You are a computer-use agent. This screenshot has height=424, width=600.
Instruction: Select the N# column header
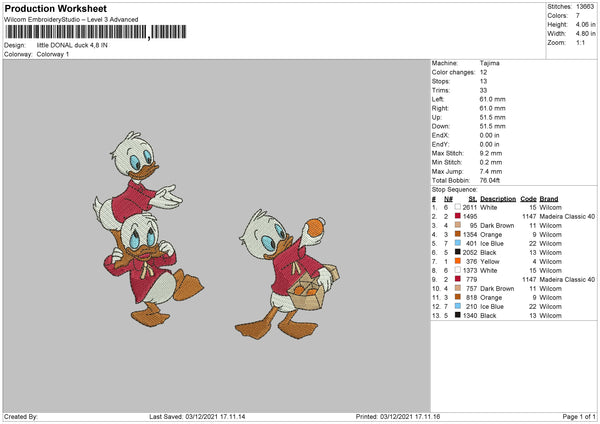448,199
